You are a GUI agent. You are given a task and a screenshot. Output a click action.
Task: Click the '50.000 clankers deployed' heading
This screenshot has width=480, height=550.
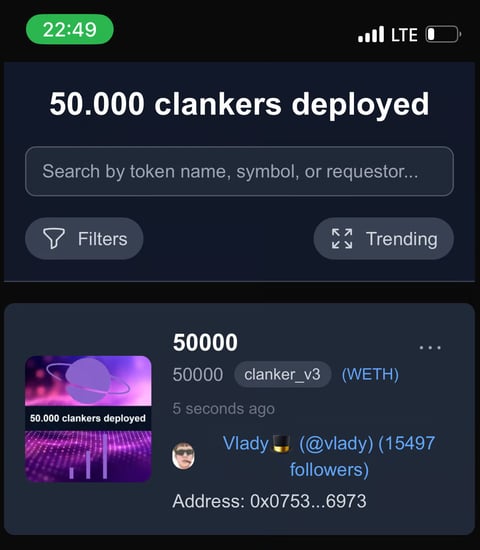point(239,104)
